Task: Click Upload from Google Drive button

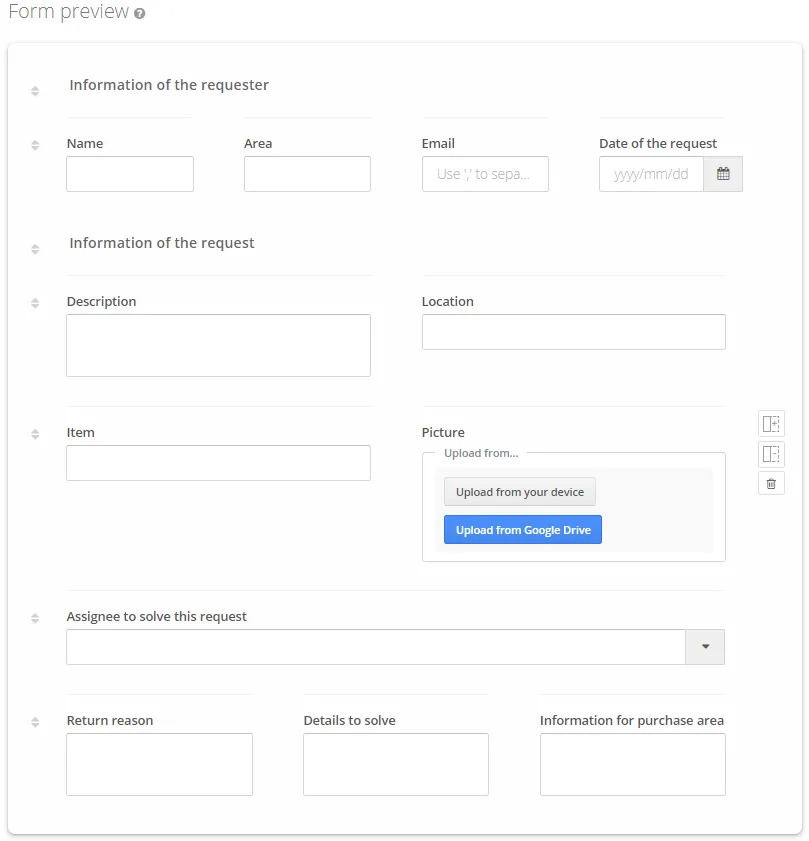Action: 523,530
